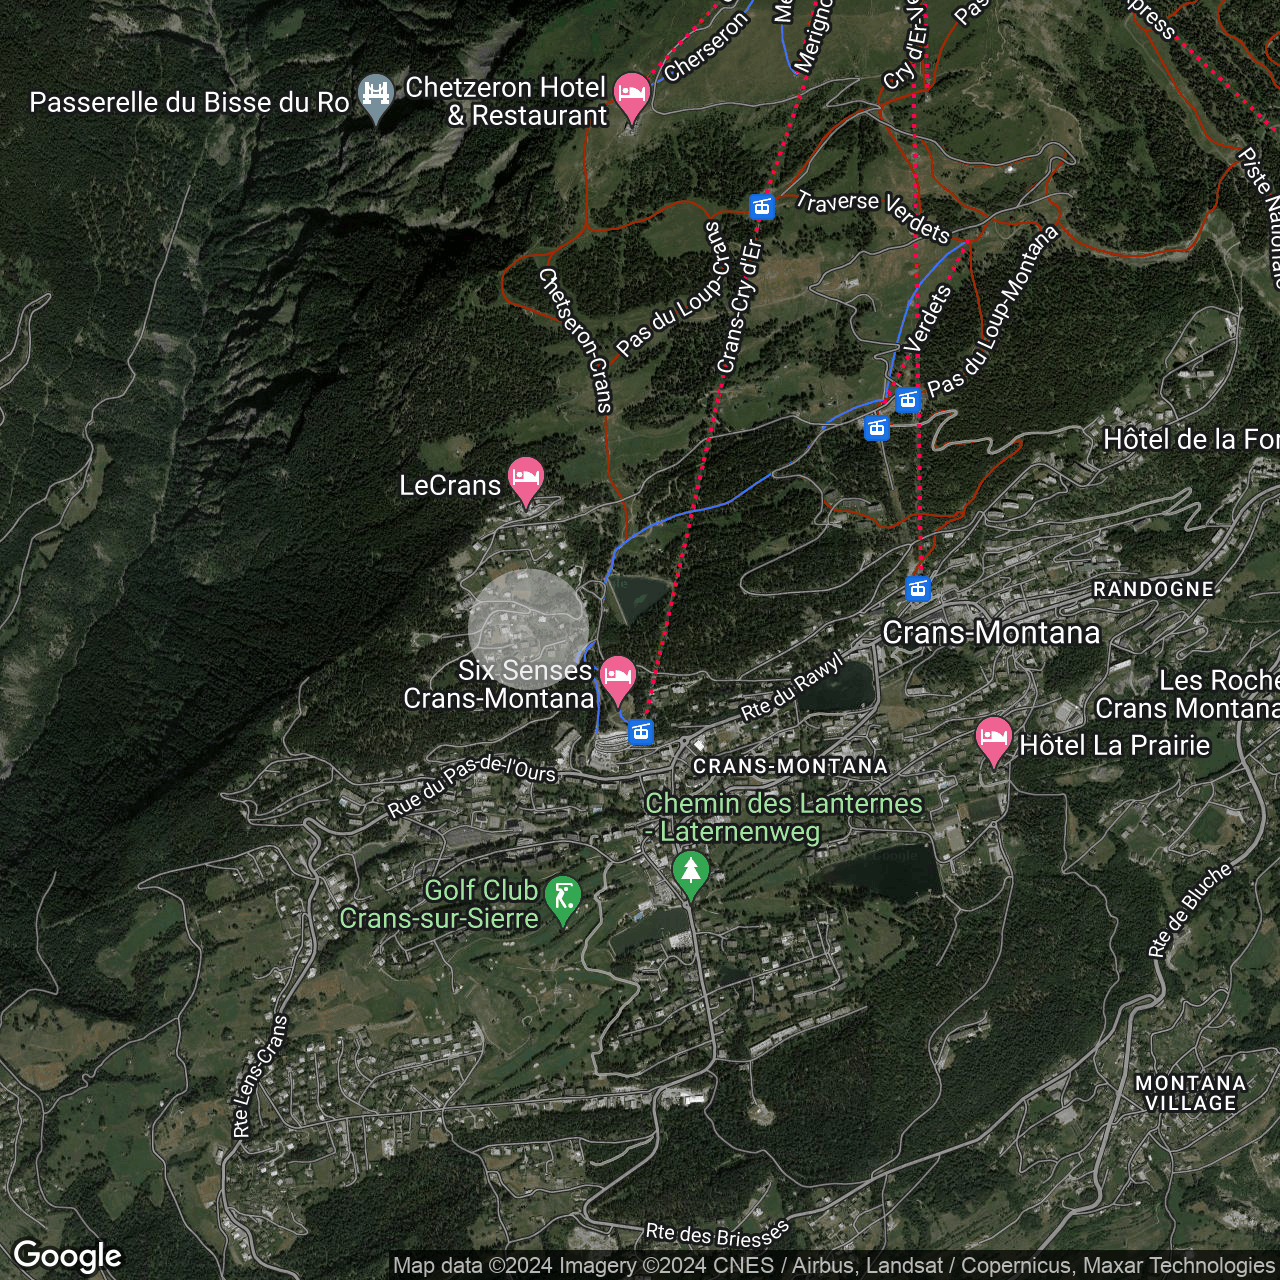1280x1280 pixels.
Task: Select the Passerelle du Bisse du Ro bridge marker
Action: tap(376, 98)
